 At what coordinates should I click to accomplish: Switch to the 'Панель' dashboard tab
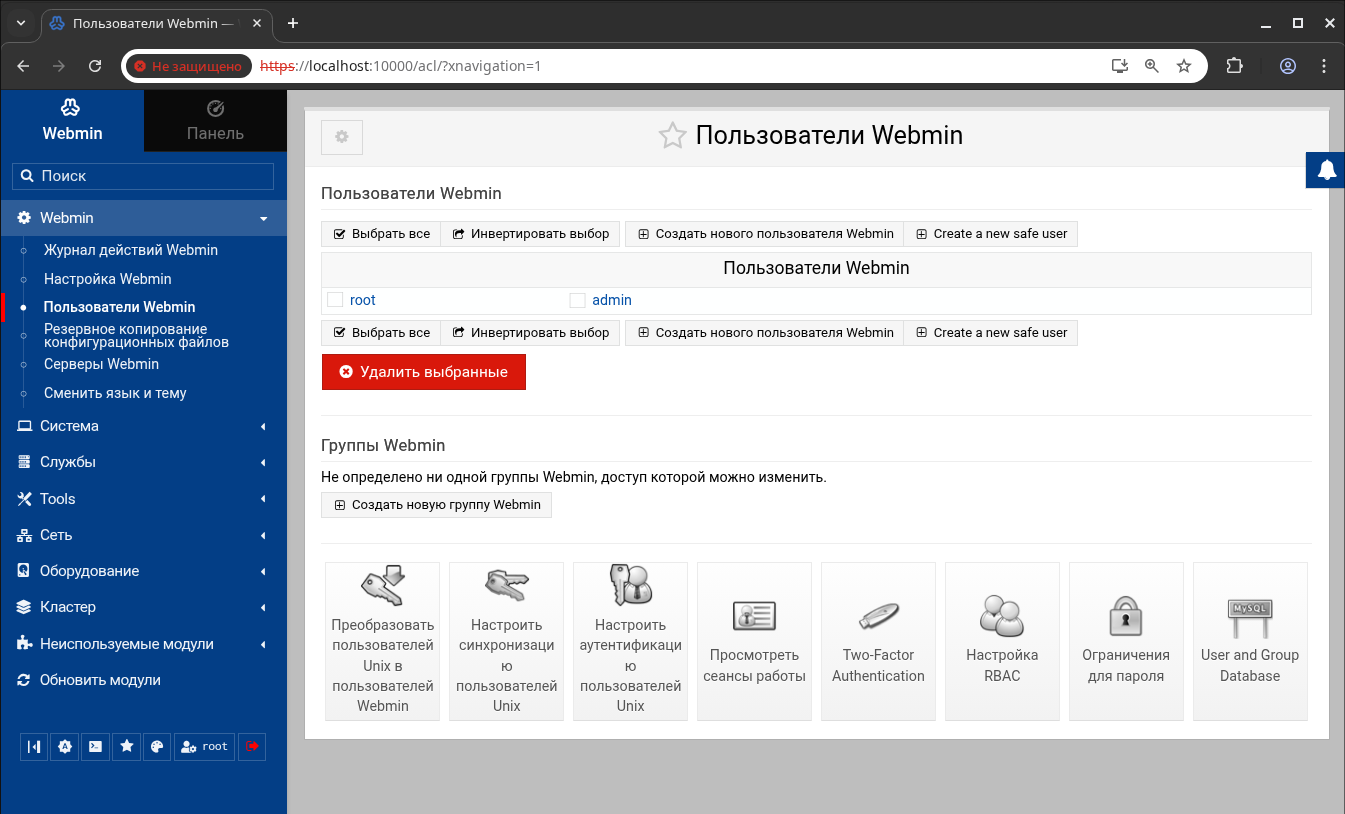(x=215, y=121)
